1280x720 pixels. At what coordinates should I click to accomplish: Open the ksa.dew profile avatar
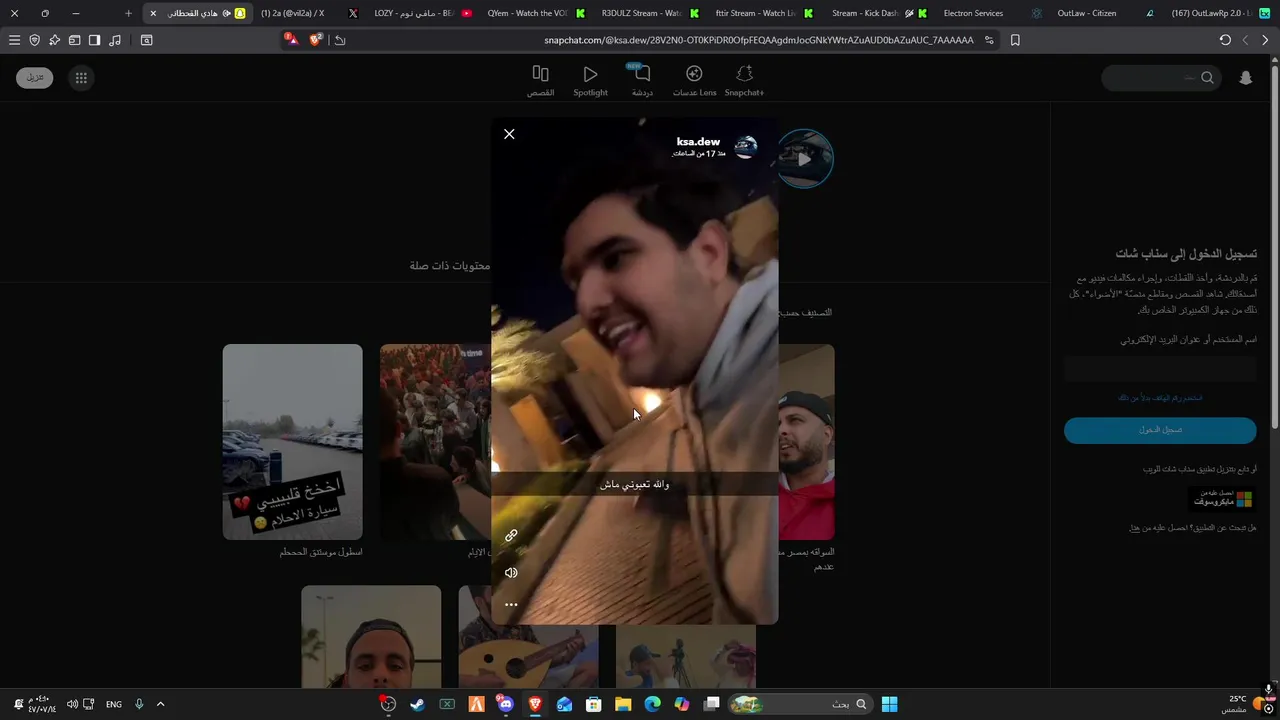(x=746, y=148)
